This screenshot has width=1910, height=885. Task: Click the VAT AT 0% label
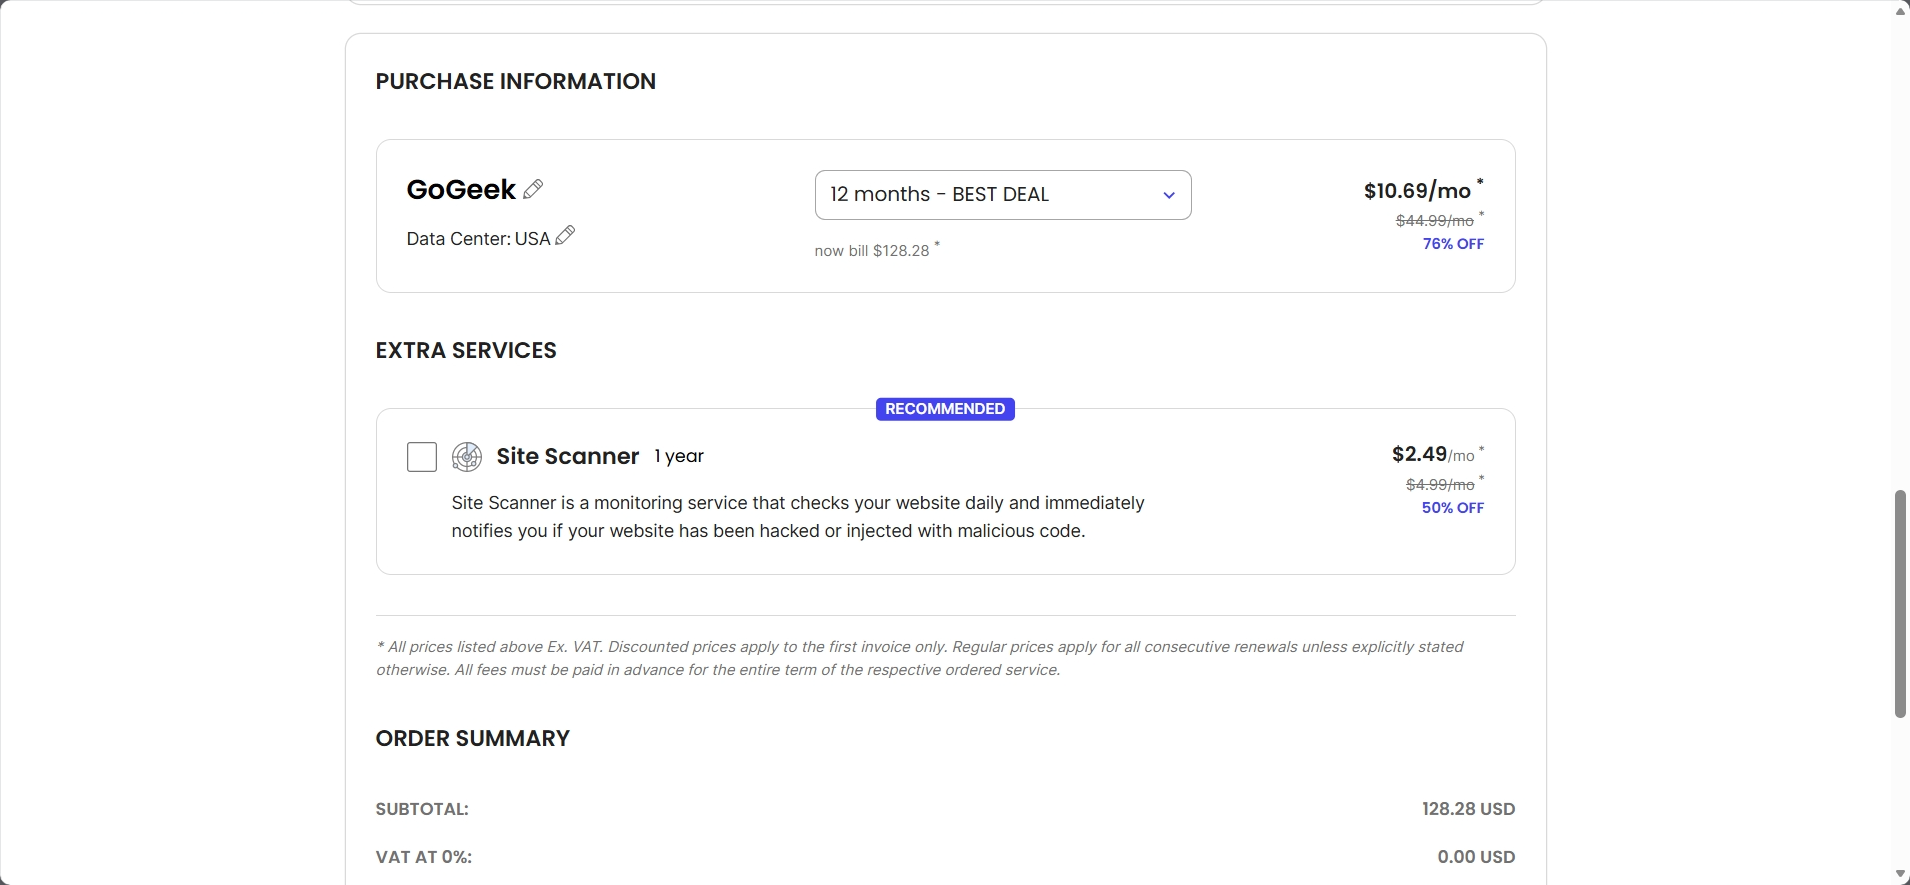pyautogui.click(x=424, y=857)
